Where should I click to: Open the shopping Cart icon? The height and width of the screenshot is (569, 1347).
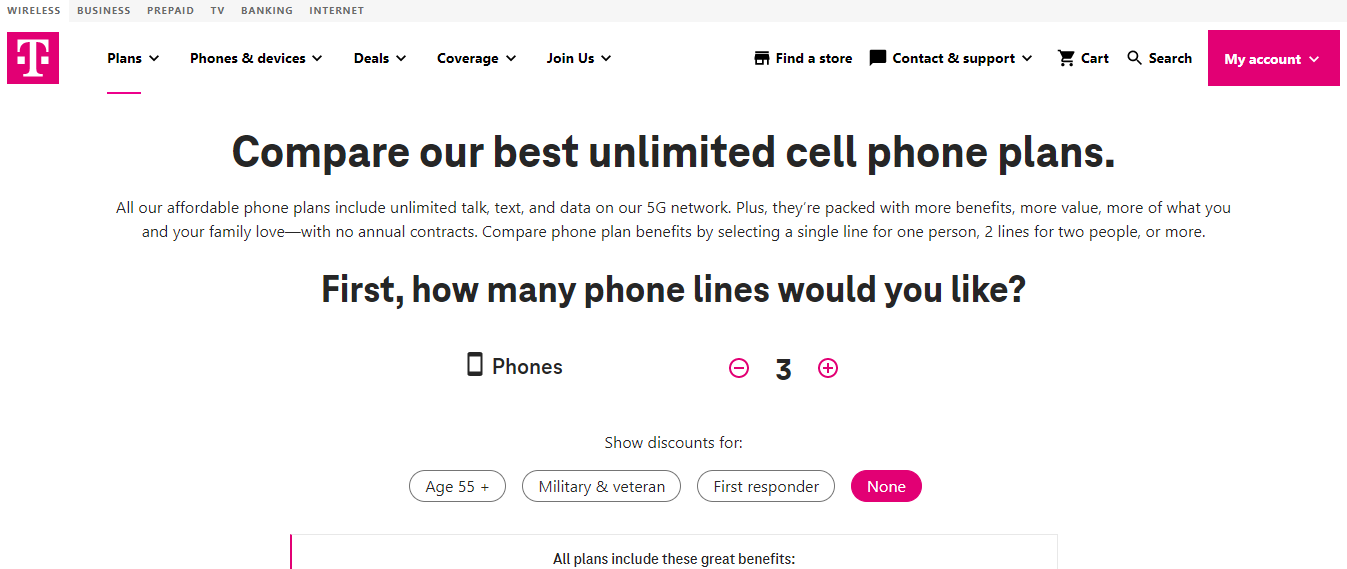coord(1066,58)
